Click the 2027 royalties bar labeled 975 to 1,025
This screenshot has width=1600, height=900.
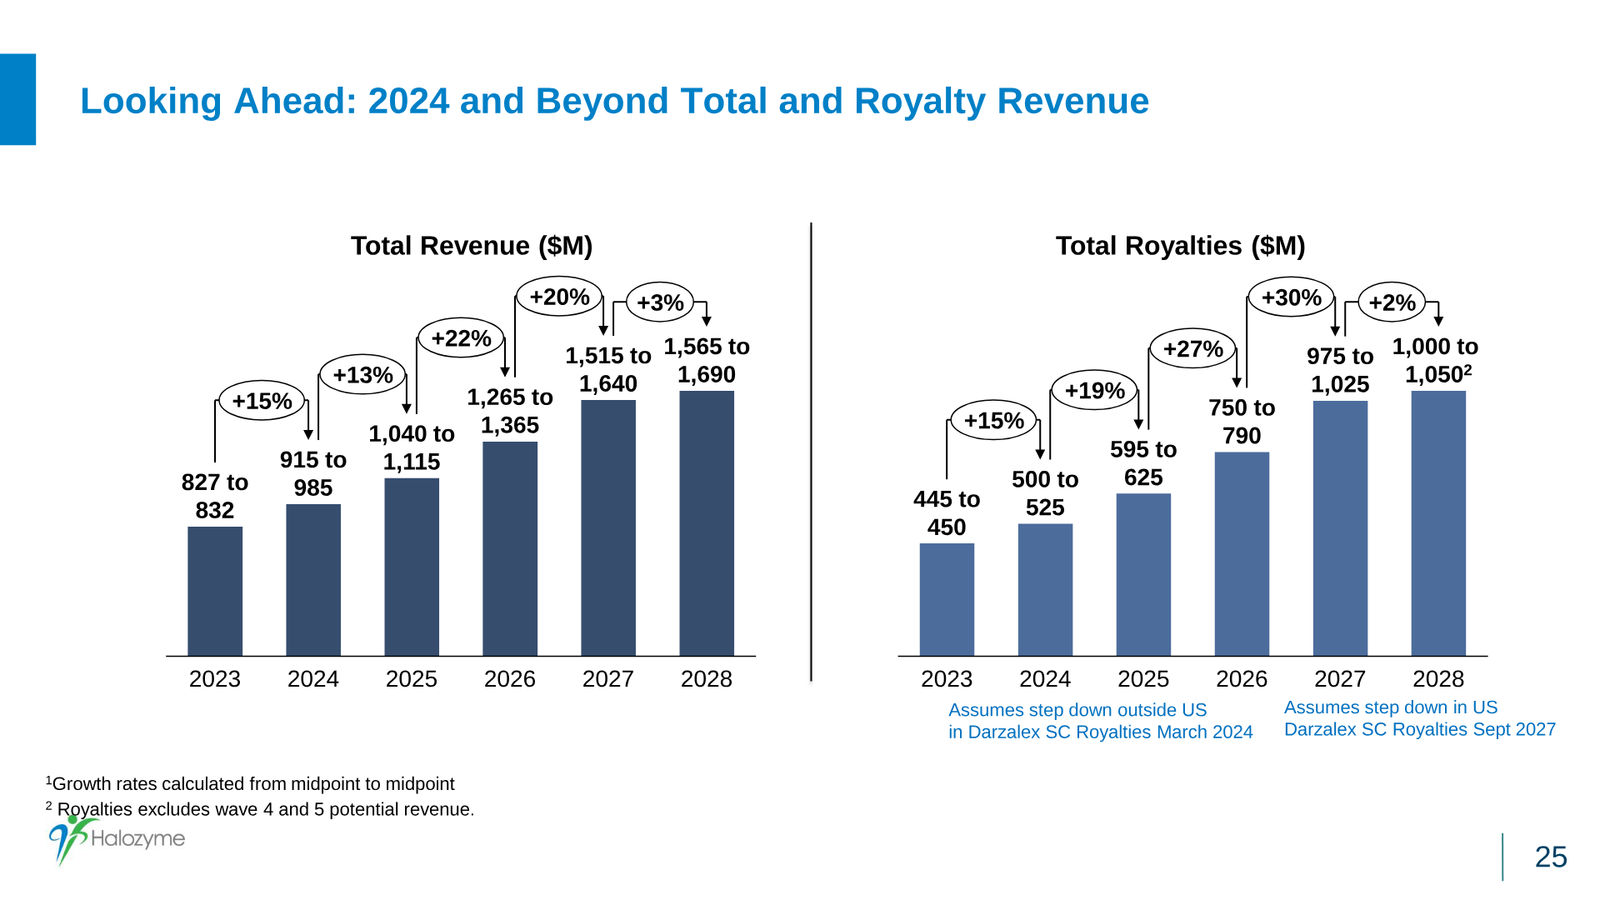(x=1340, y=528)
